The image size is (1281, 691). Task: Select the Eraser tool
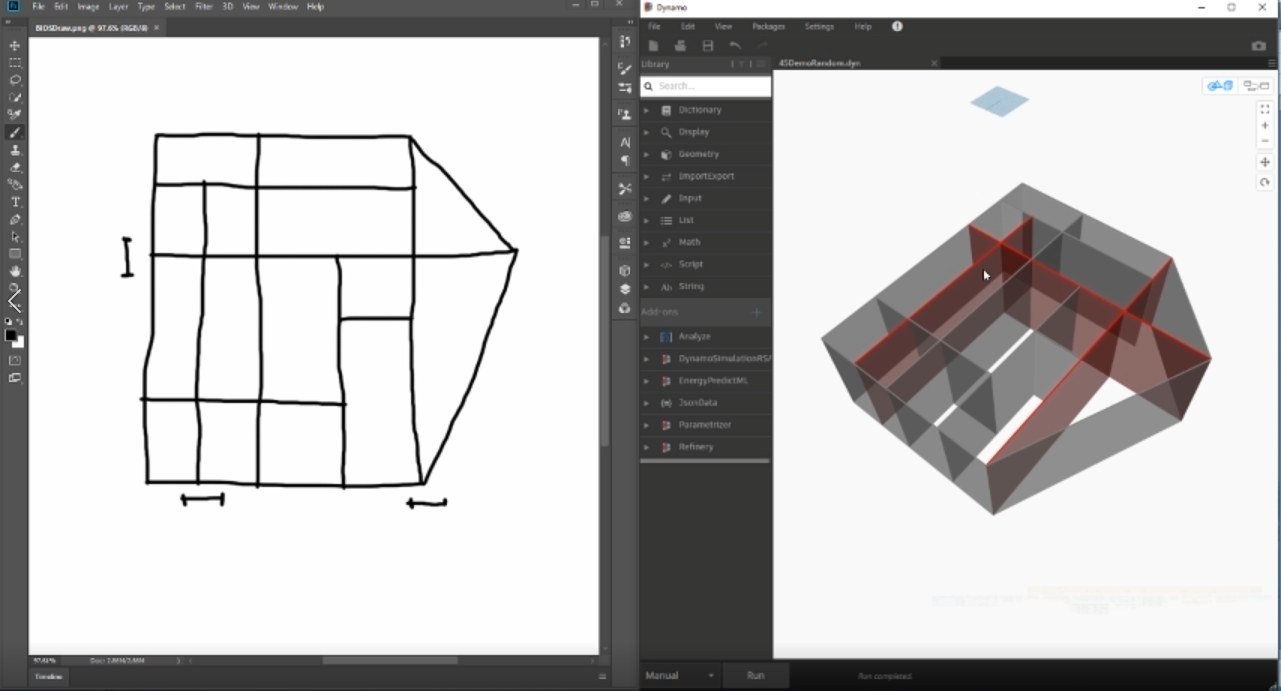point(15,168)
